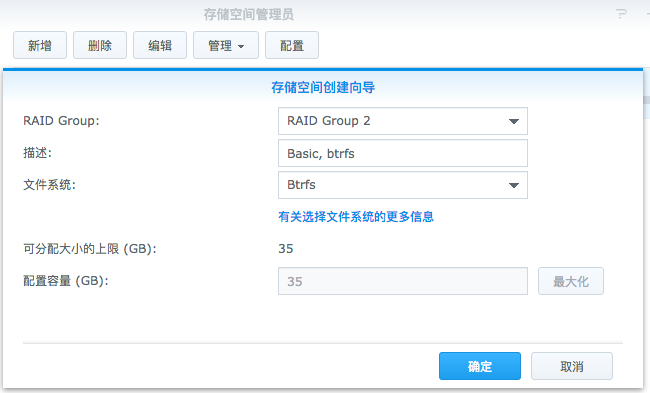Click the 配置容量 (GB) input field
The image size is (650, 393).
click(x=403, y=281)
